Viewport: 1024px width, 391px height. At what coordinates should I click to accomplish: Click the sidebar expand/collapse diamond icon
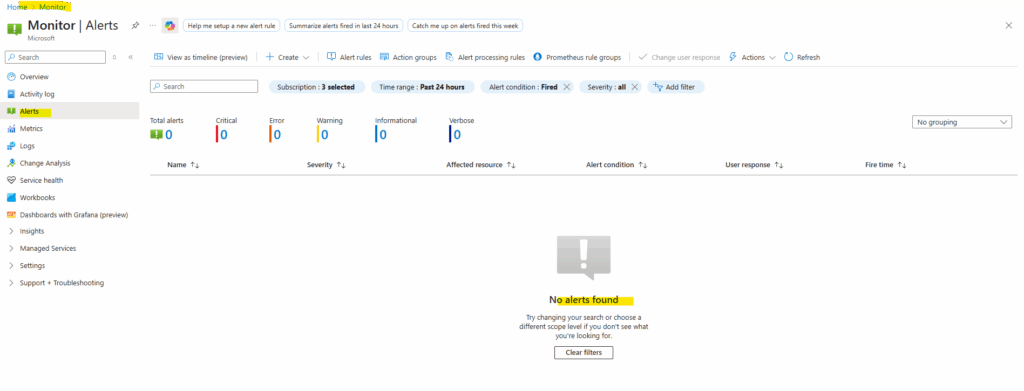click(x=114, y=57)
